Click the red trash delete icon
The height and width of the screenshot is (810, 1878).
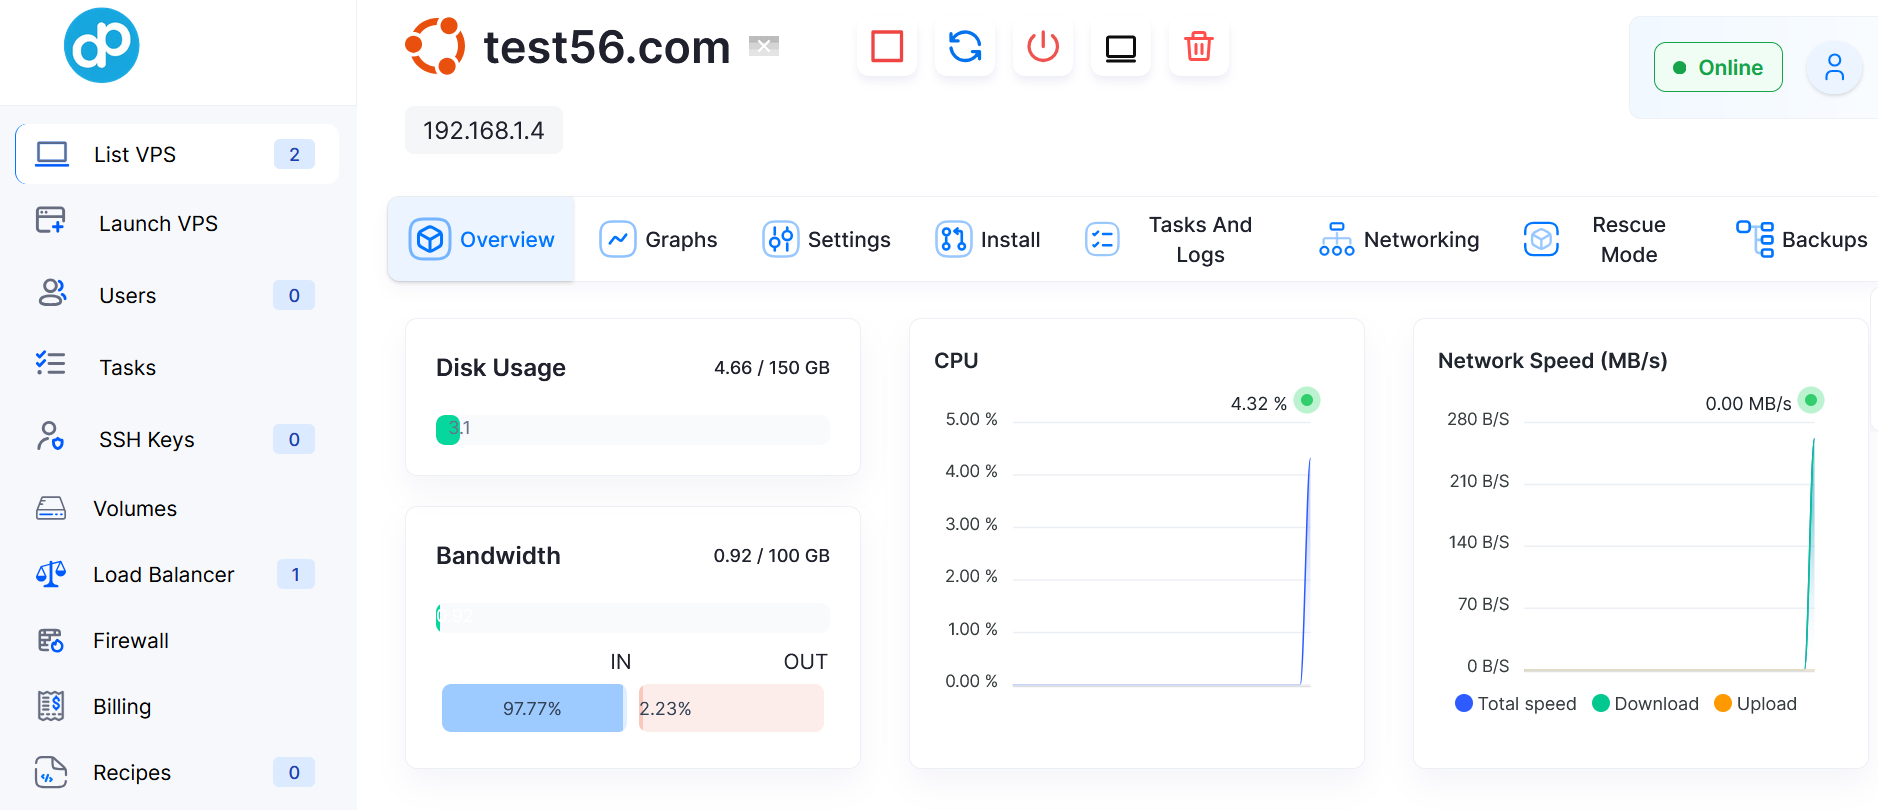pyautogui.click(x=1198, y=47)
